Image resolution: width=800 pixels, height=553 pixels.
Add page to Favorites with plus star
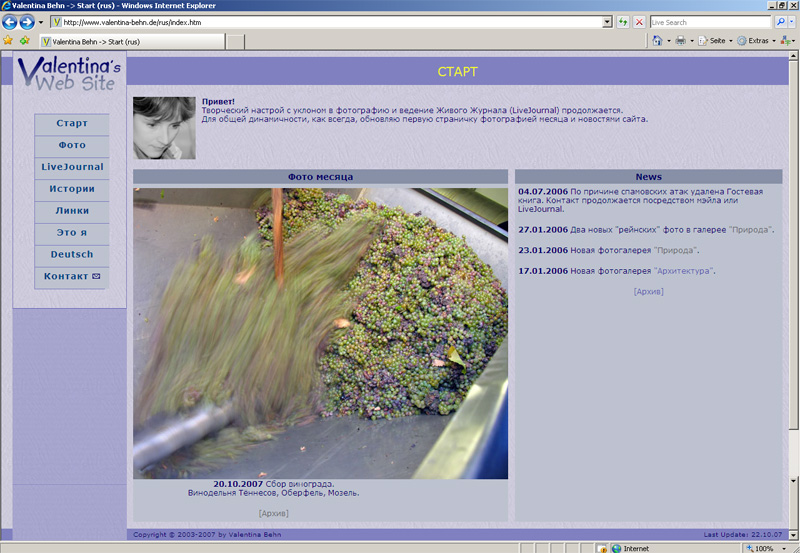(24, 40)
